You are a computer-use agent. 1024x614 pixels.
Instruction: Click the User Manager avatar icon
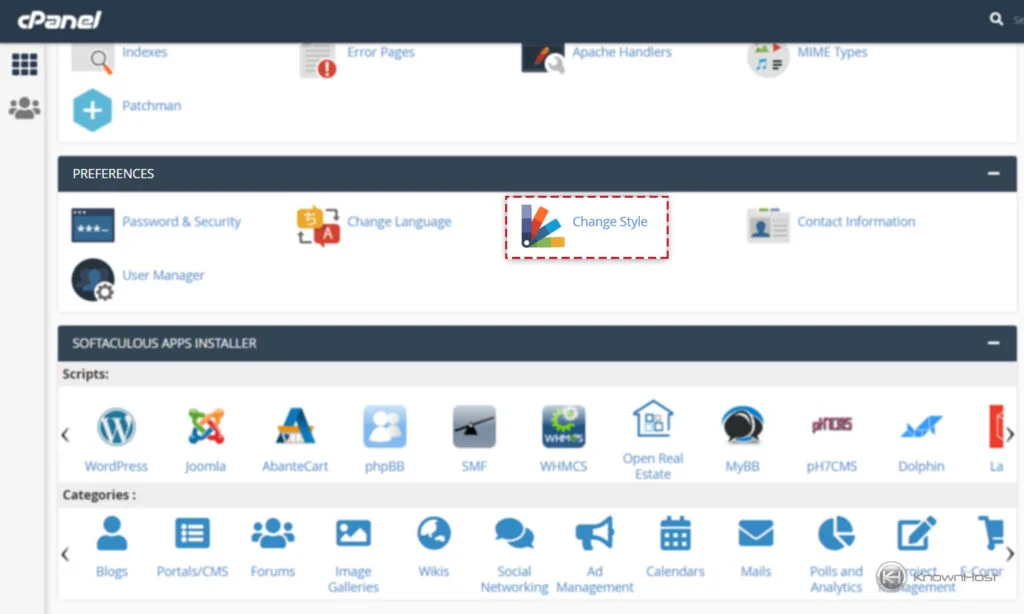pyautogui.click(x=93, y=280)
